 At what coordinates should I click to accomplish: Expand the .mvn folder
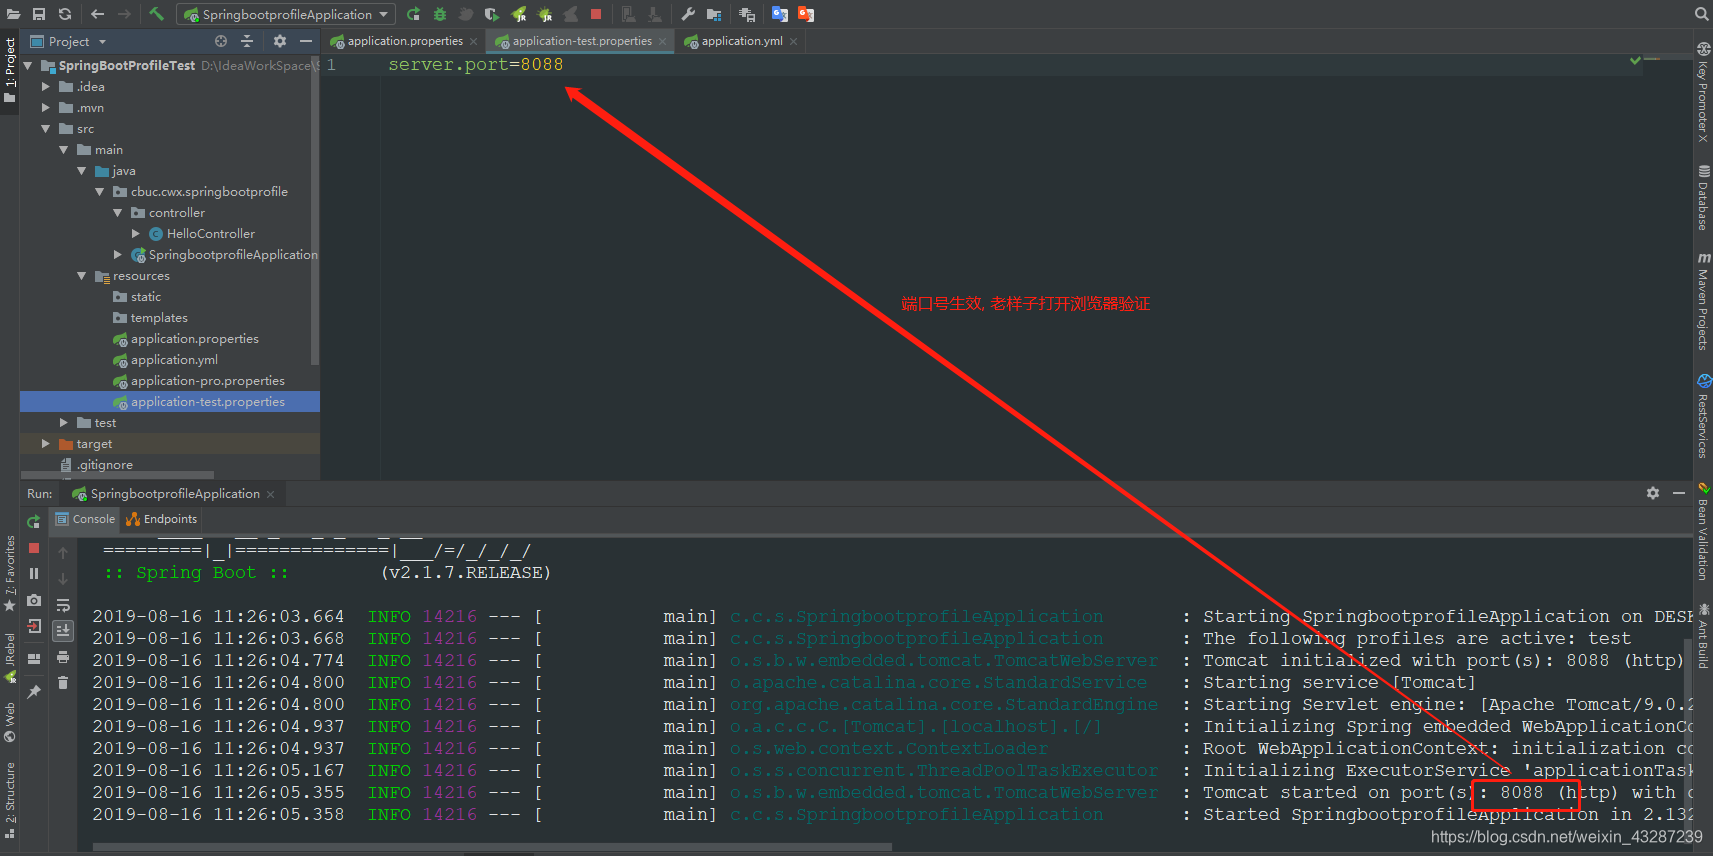point(45,108)
